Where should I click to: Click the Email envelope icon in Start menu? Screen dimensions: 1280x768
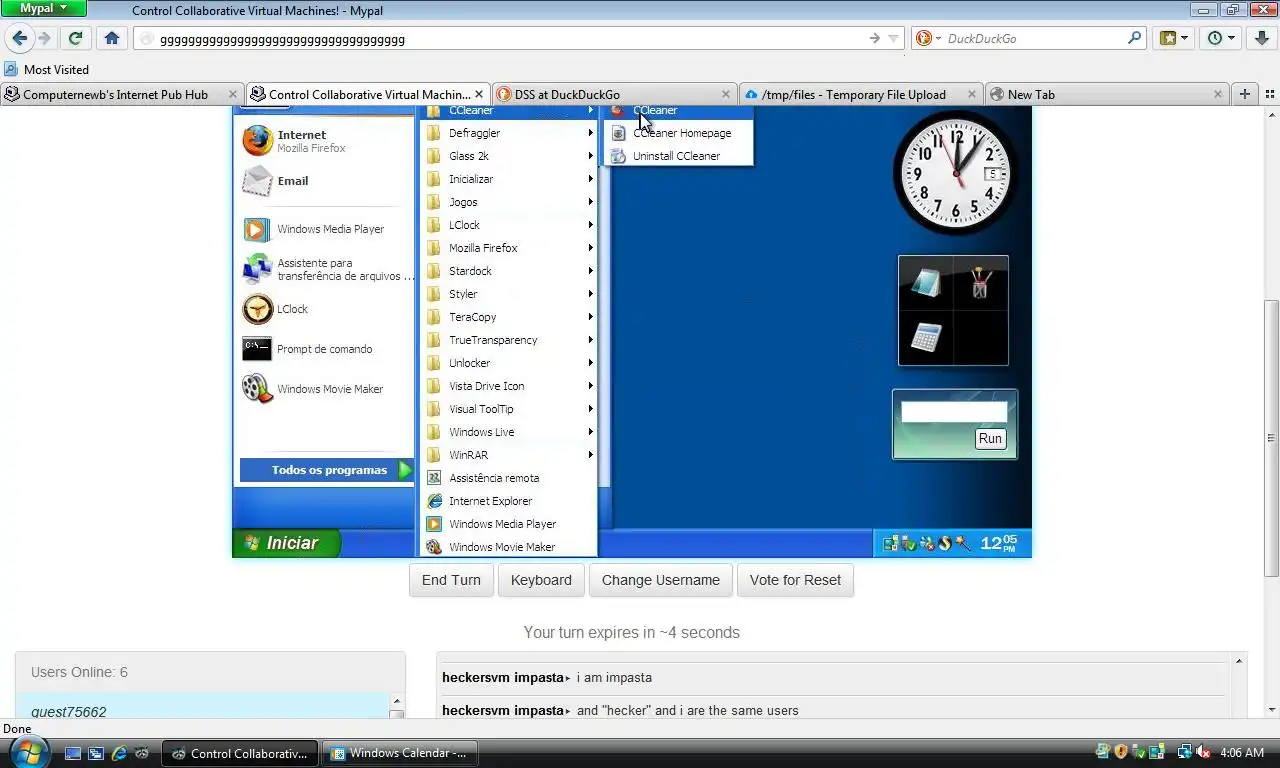point(257,181)
